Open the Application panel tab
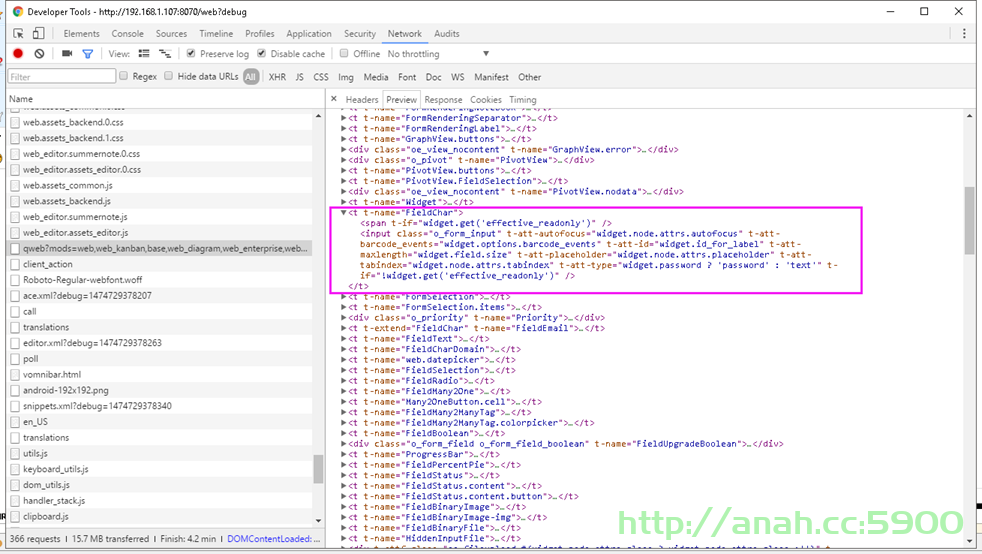The height and width of the screenshot is (554, 982). [309, 34]
